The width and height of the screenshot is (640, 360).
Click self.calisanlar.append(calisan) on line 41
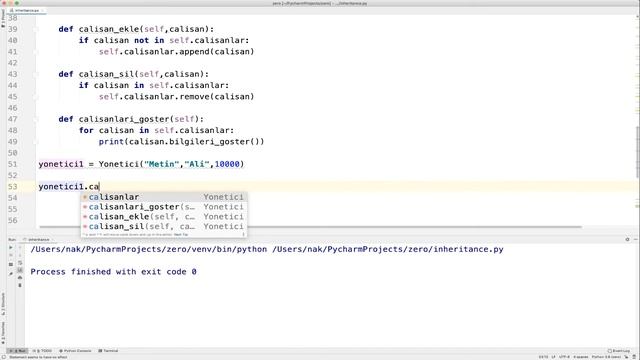pyautogui.click(x=176, y=52)
